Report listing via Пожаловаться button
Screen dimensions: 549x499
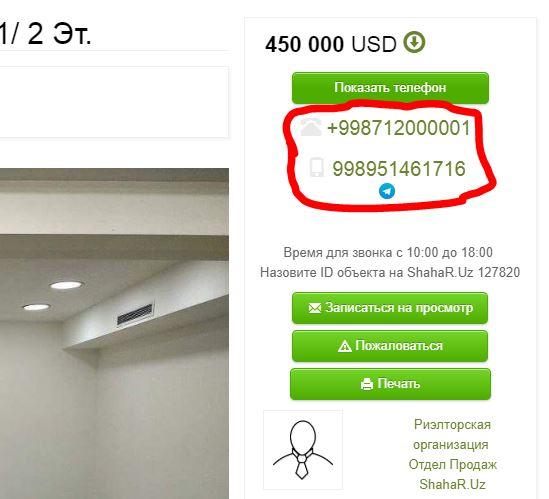pos(390,346)
